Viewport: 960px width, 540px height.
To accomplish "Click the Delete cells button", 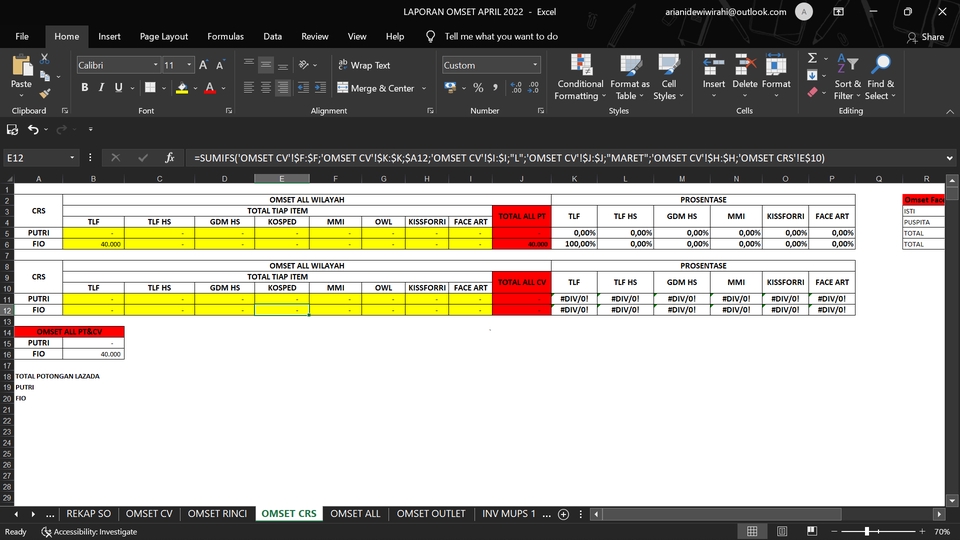I will pos(745,77).
